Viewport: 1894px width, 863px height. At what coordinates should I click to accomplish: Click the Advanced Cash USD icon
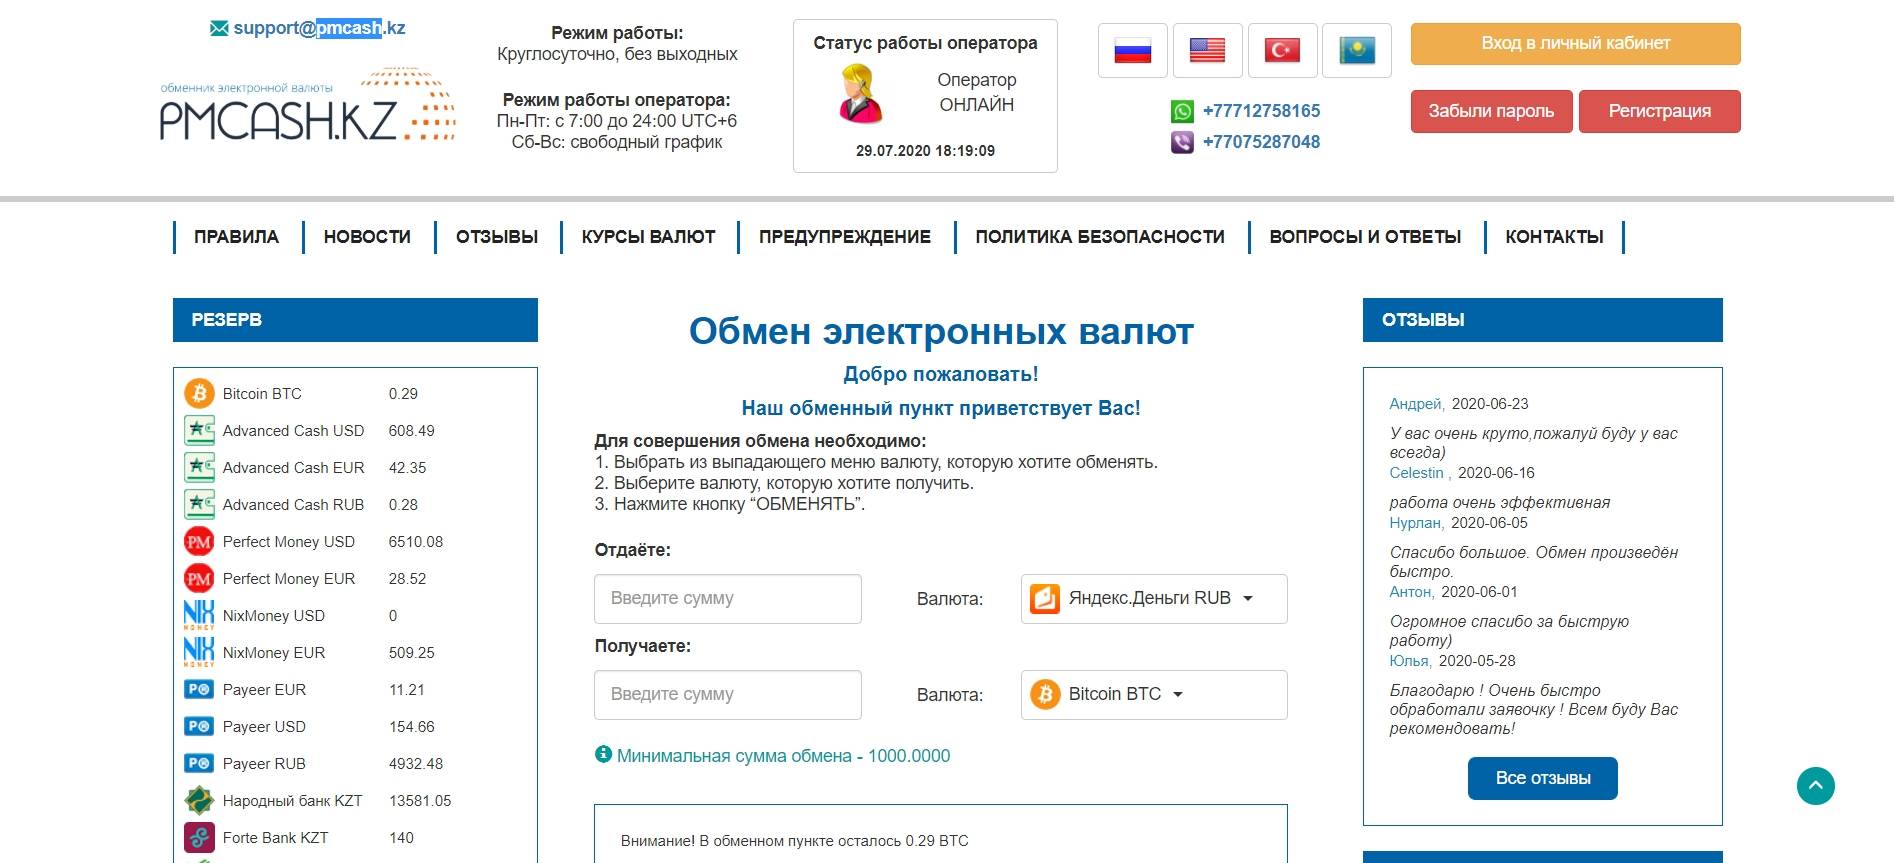click(x=199, y=430)
